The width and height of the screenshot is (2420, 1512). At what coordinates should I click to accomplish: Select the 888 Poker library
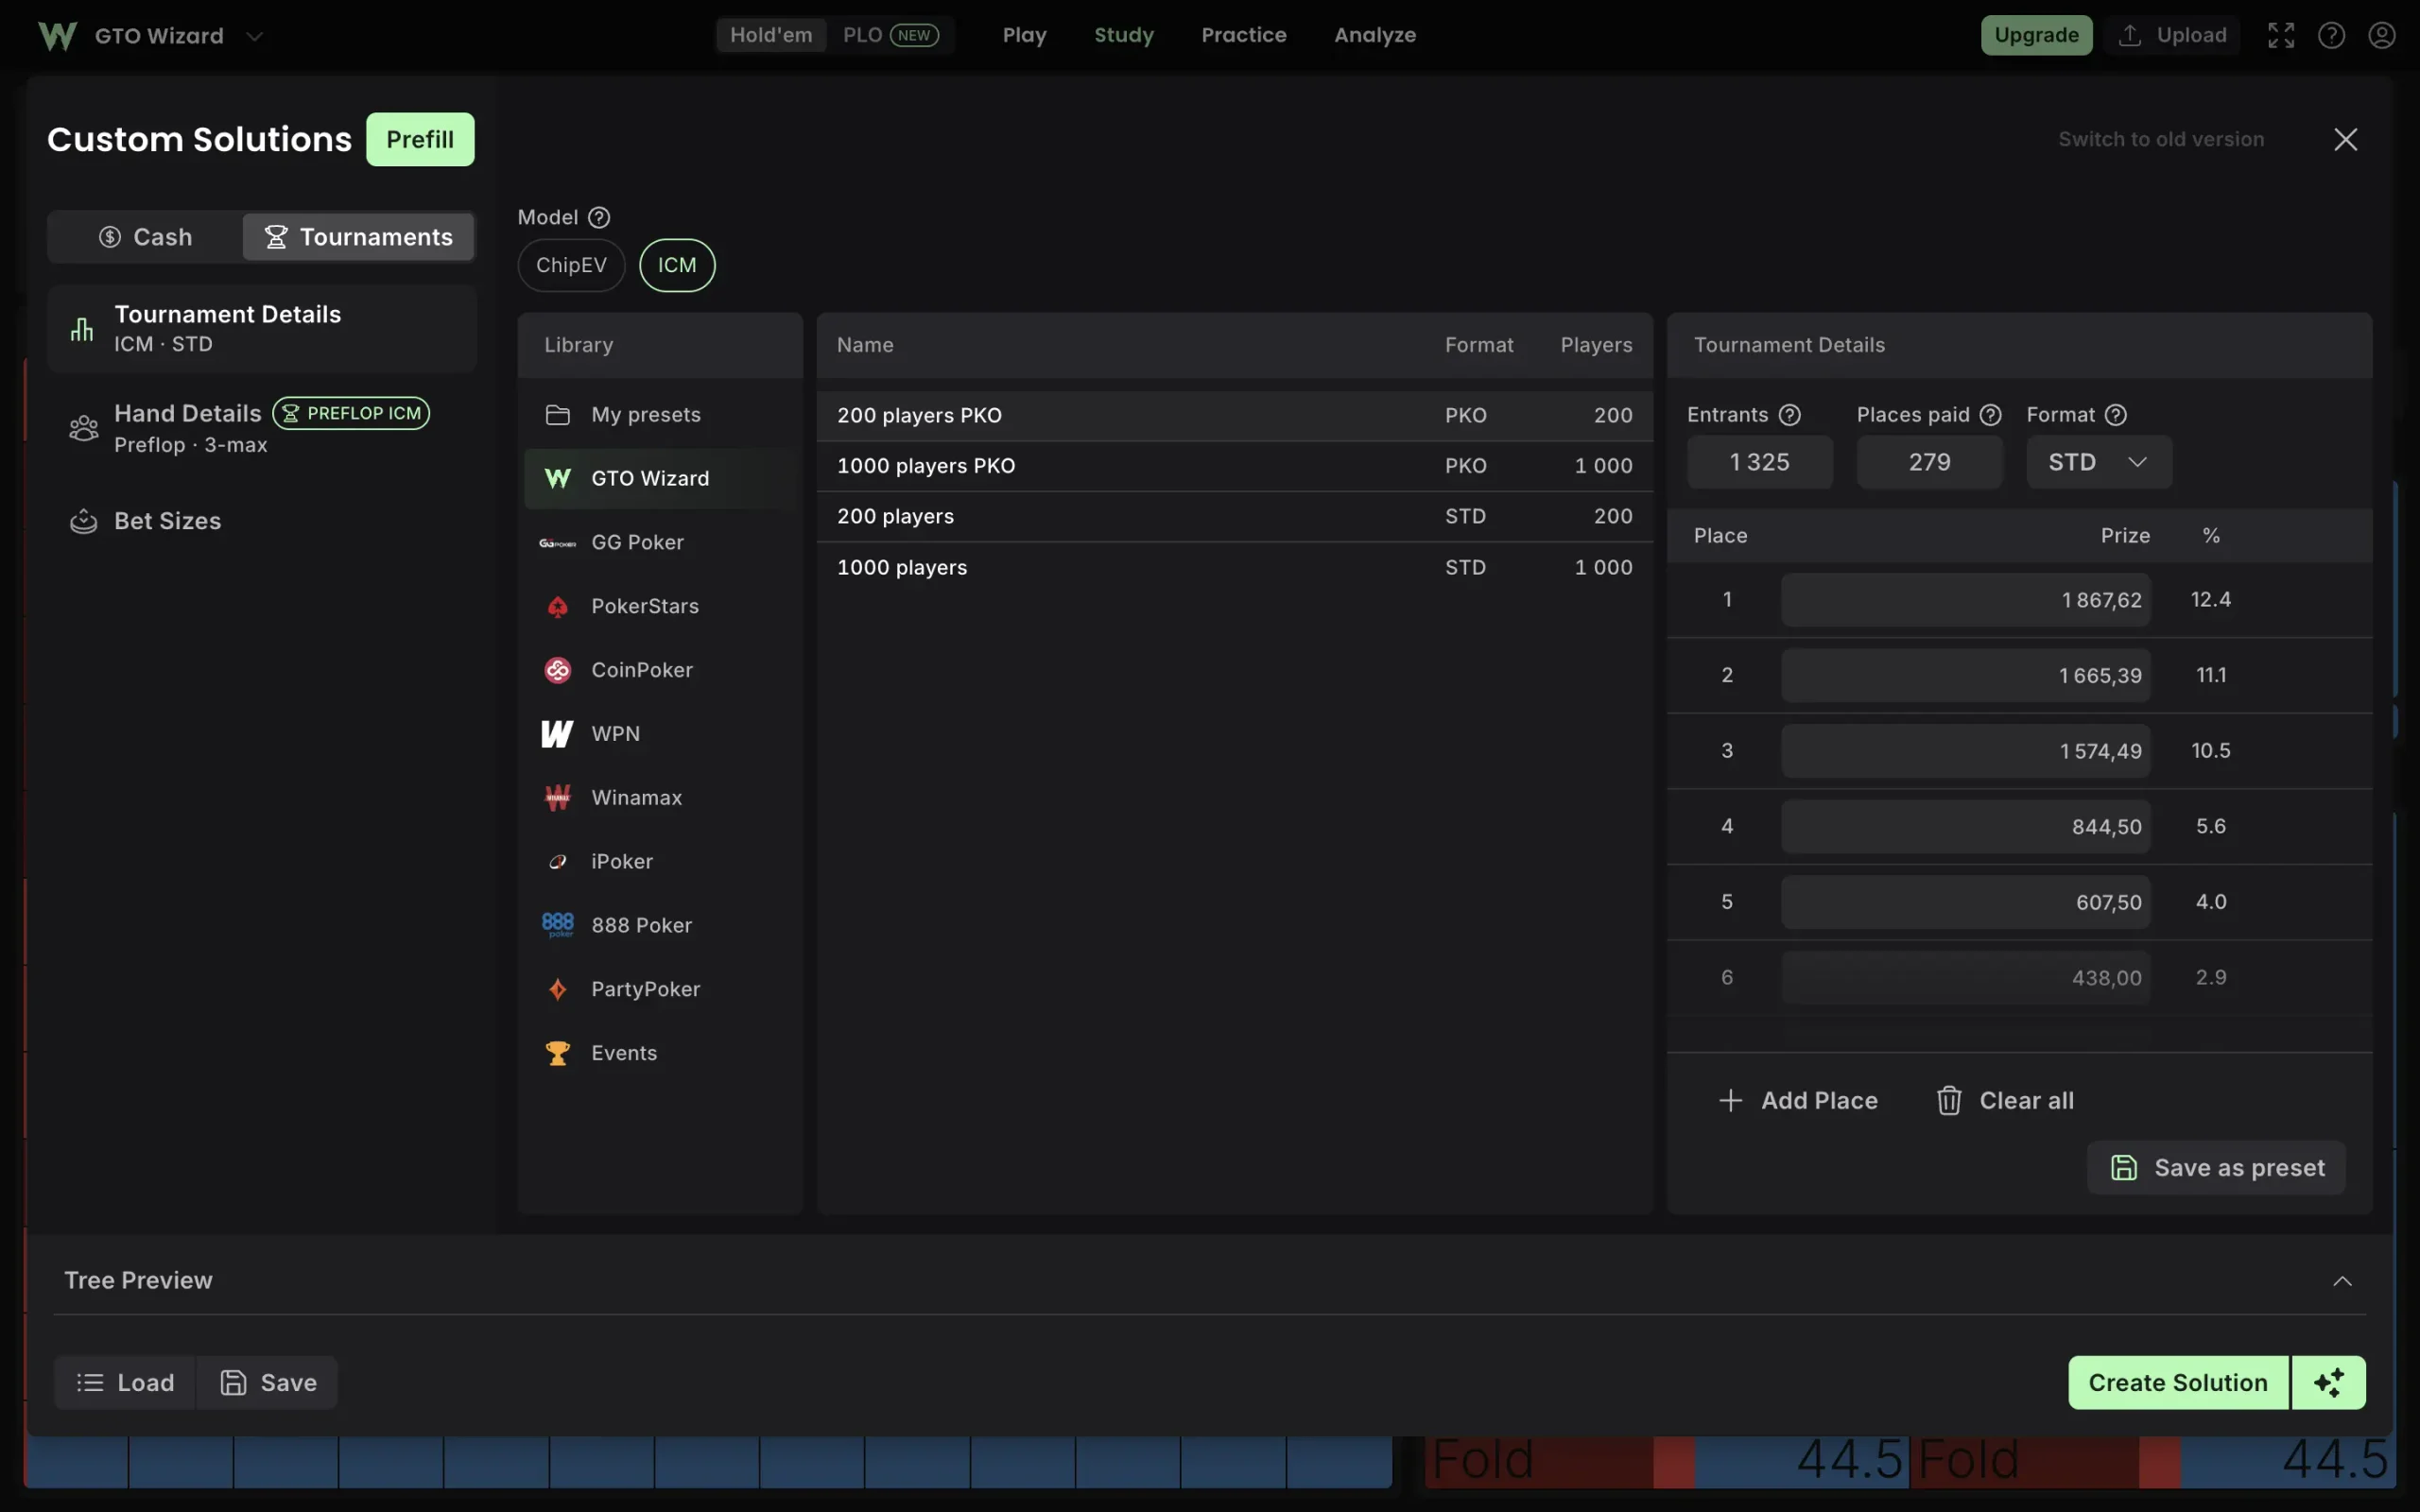tap(660, 925)
